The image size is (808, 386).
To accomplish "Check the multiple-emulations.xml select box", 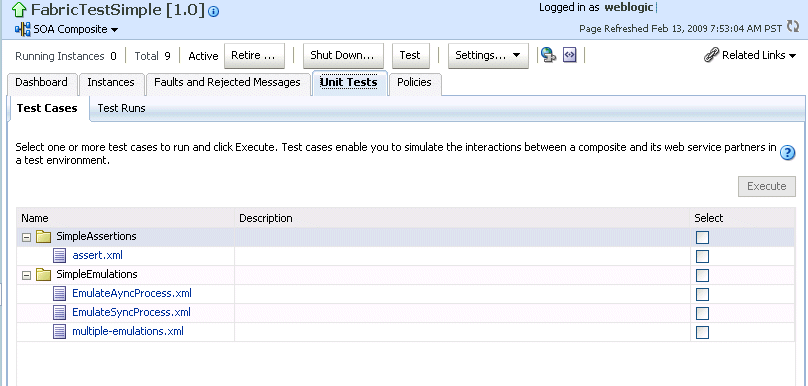I will click(702, 332).
